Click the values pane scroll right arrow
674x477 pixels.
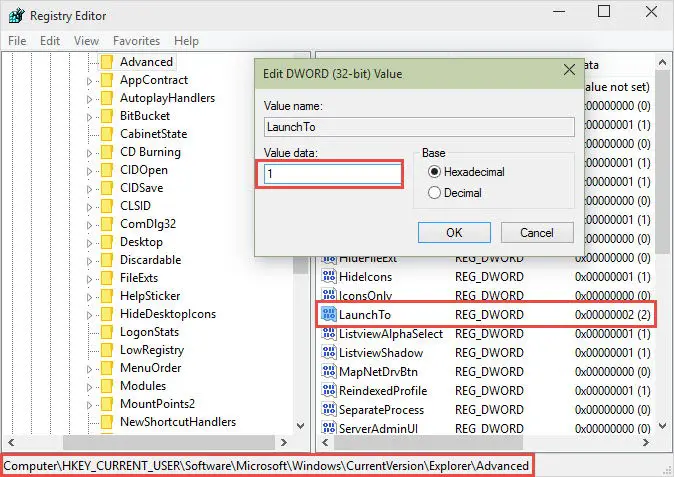click(x=646, y=442)
